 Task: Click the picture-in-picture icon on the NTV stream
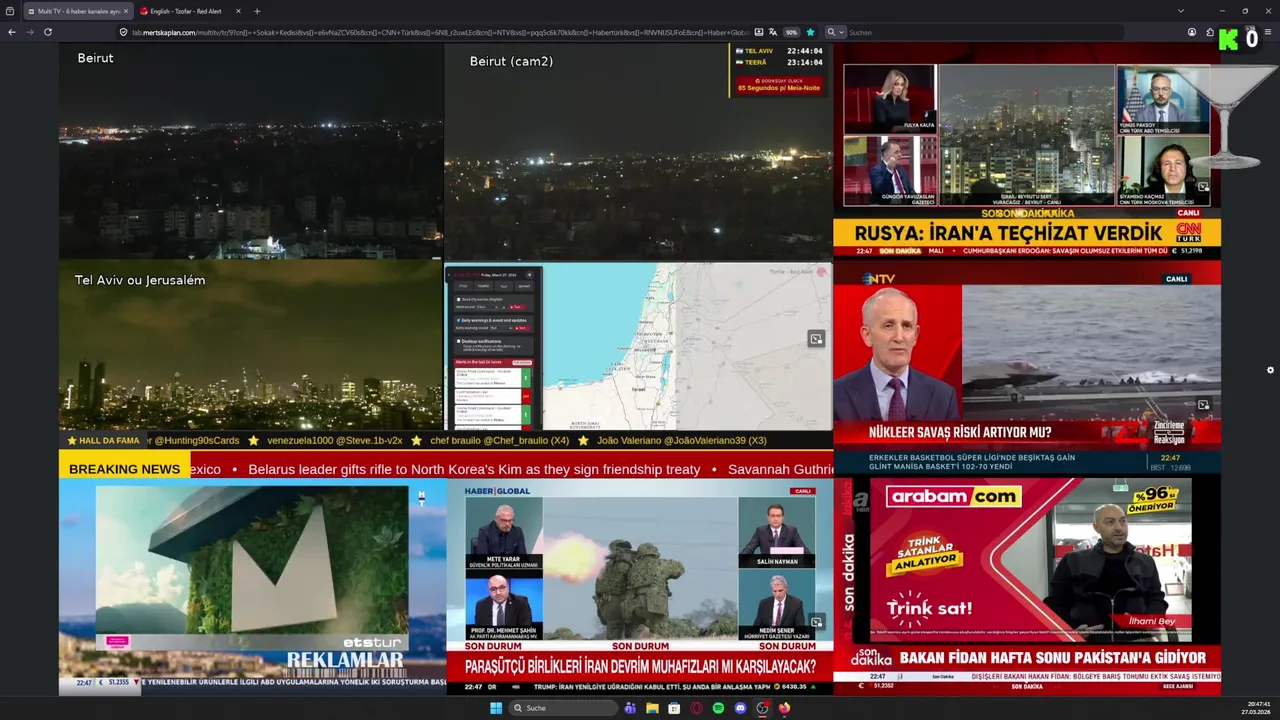click(x=1203, y=405)
